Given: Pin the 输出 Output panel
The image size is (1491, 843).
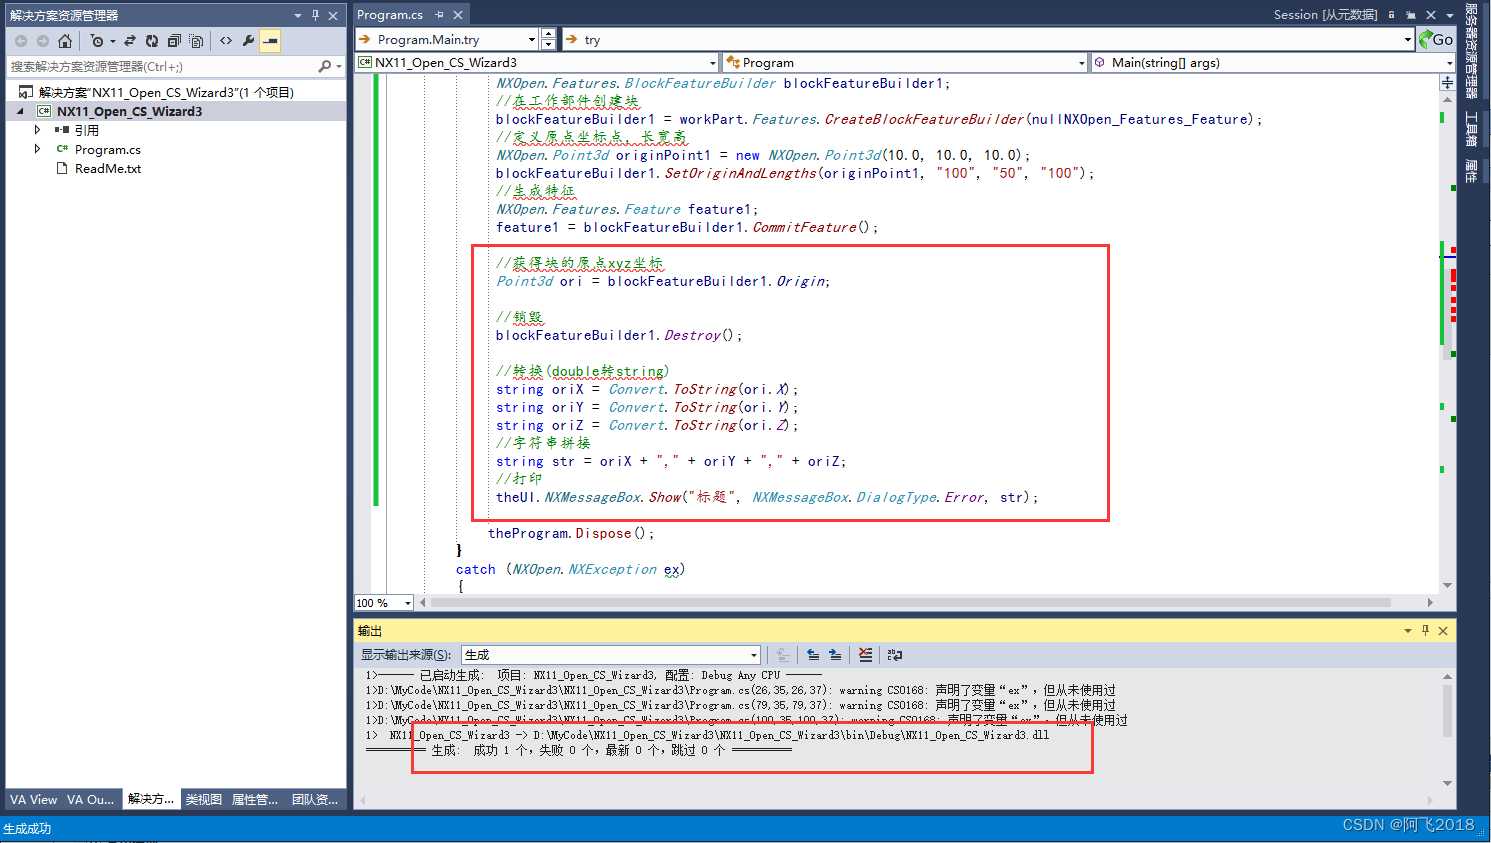Looking at the screenshot, I should coord(1425,631).
